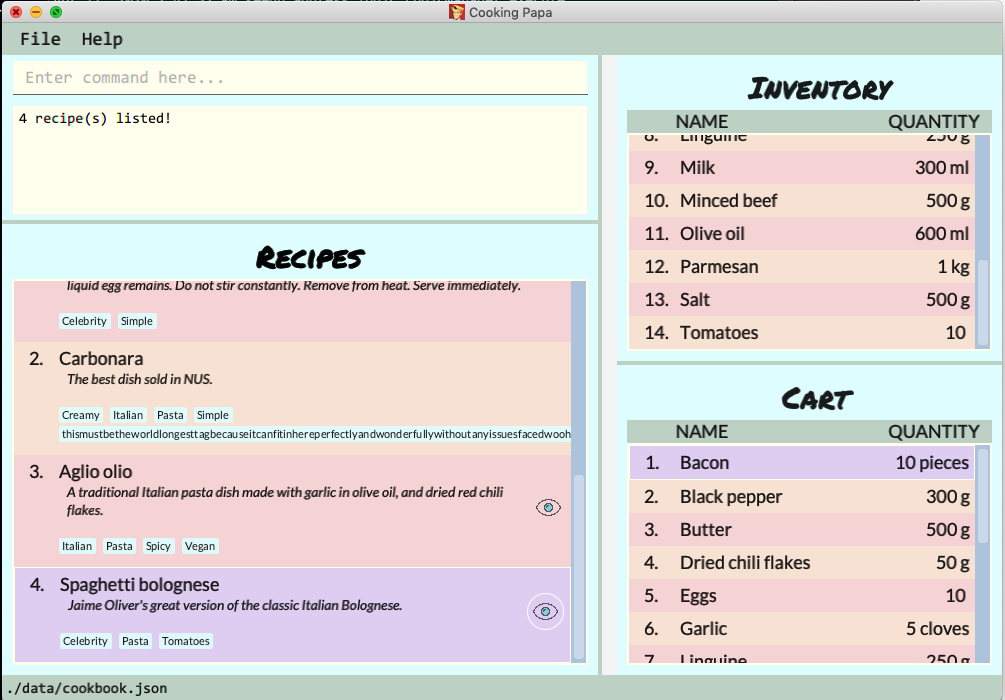Select the Tomatoes inventory row
Screen dimensions: 1005x700
point(801,333)
